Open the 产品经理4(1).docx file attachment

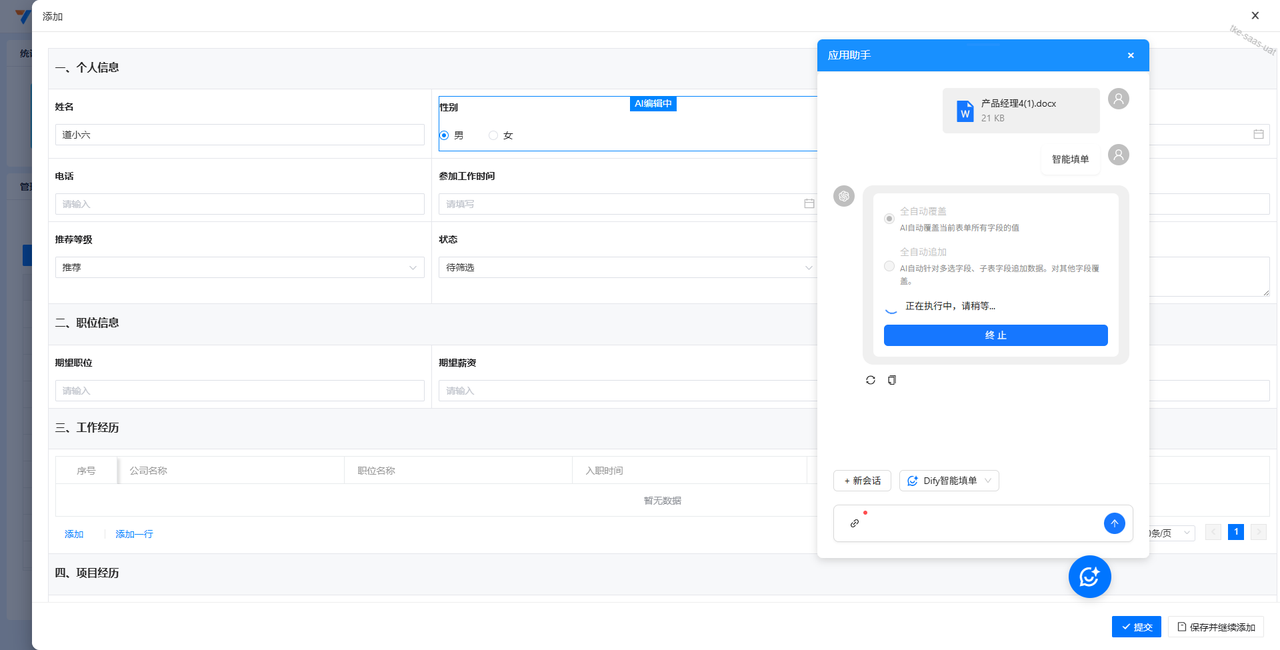(x=1020, y=110)
